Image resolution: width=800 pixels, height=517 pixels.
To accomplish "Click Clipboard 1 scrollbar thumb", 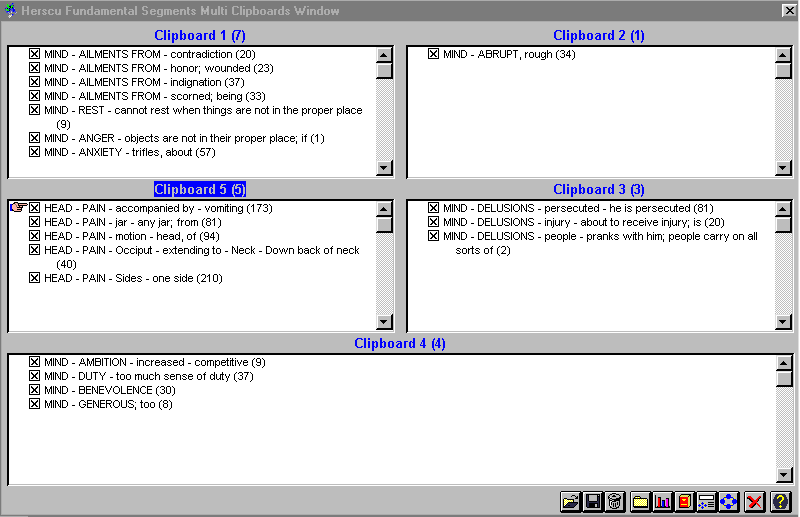I will [x=384, y=70].
